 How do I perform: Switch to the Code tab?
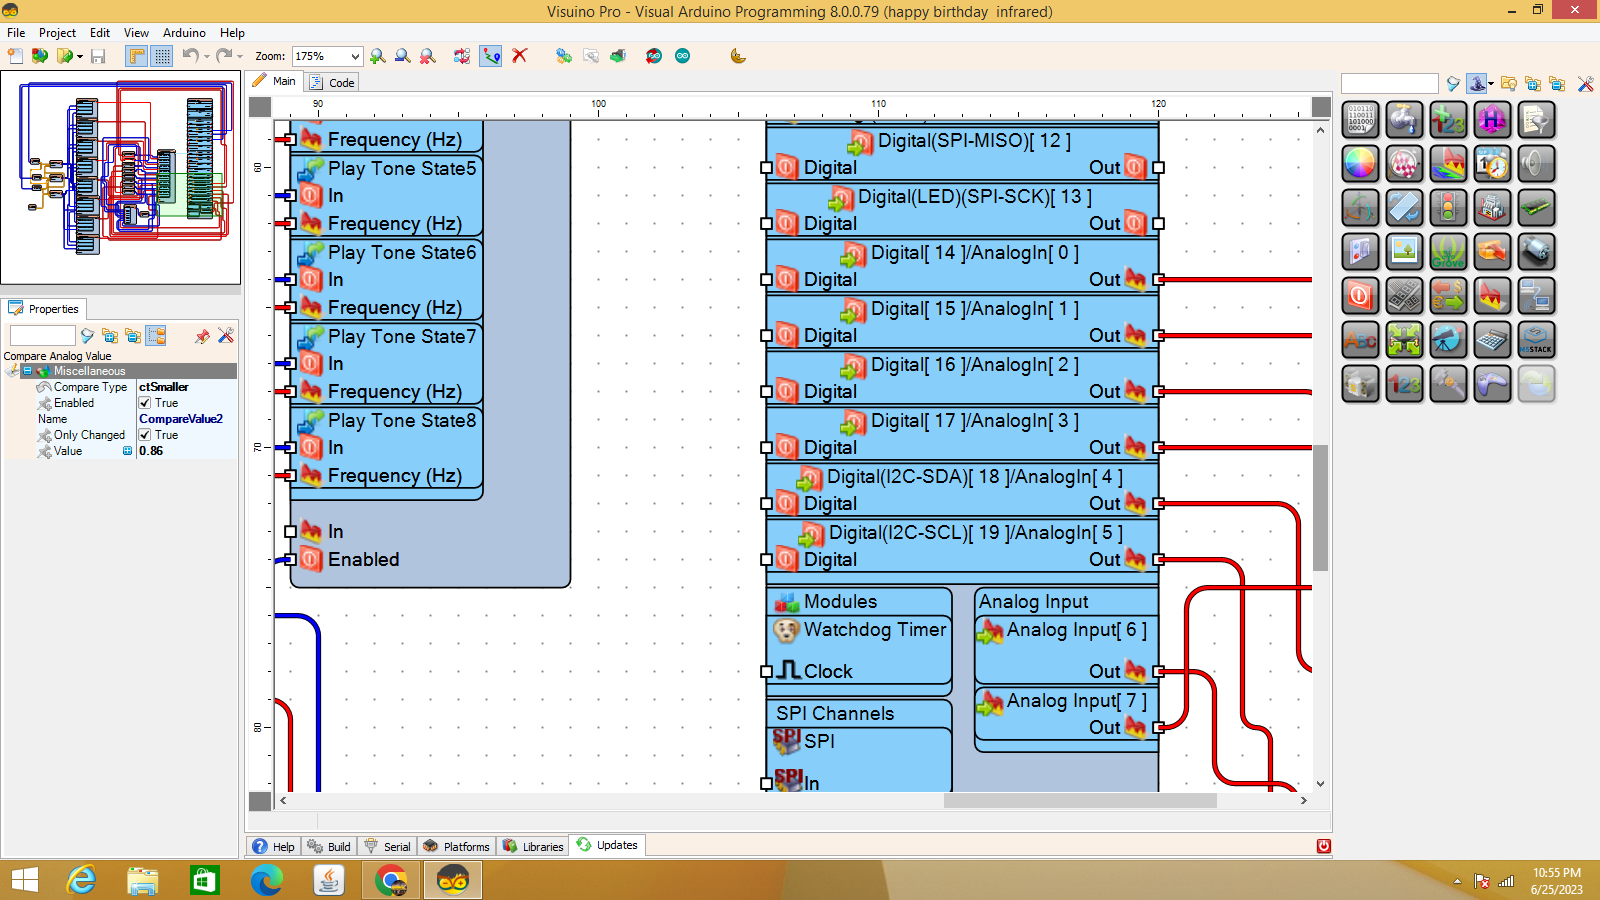[x=333, y=83]
